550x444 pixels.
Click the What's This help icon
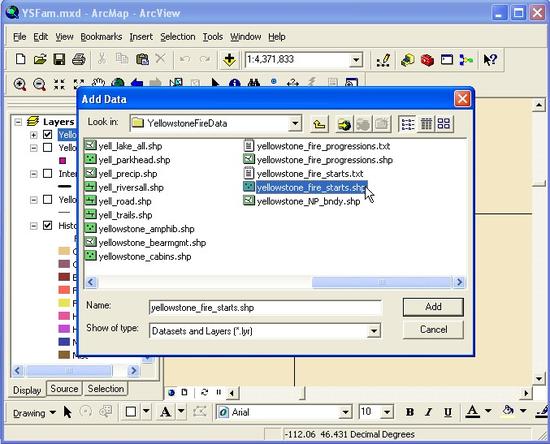(490, 60)
